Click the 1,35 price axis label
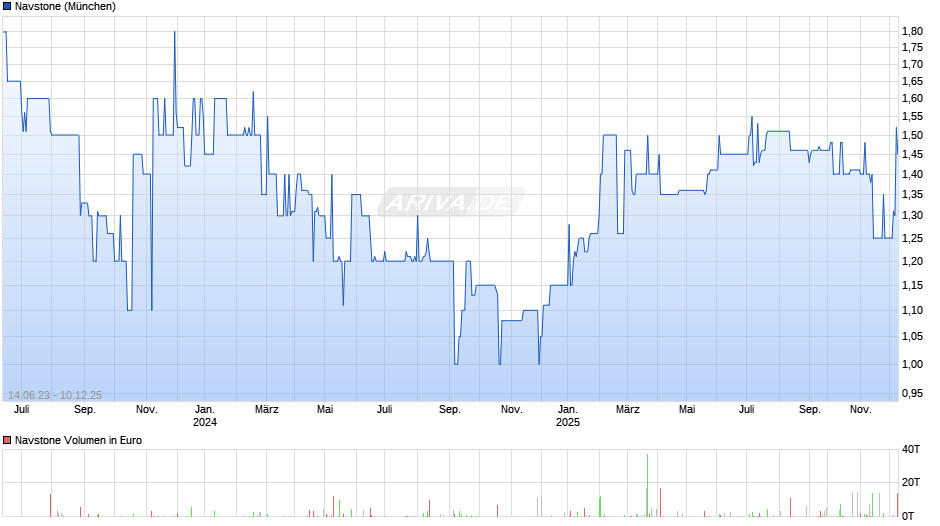 tap(912, 194)
